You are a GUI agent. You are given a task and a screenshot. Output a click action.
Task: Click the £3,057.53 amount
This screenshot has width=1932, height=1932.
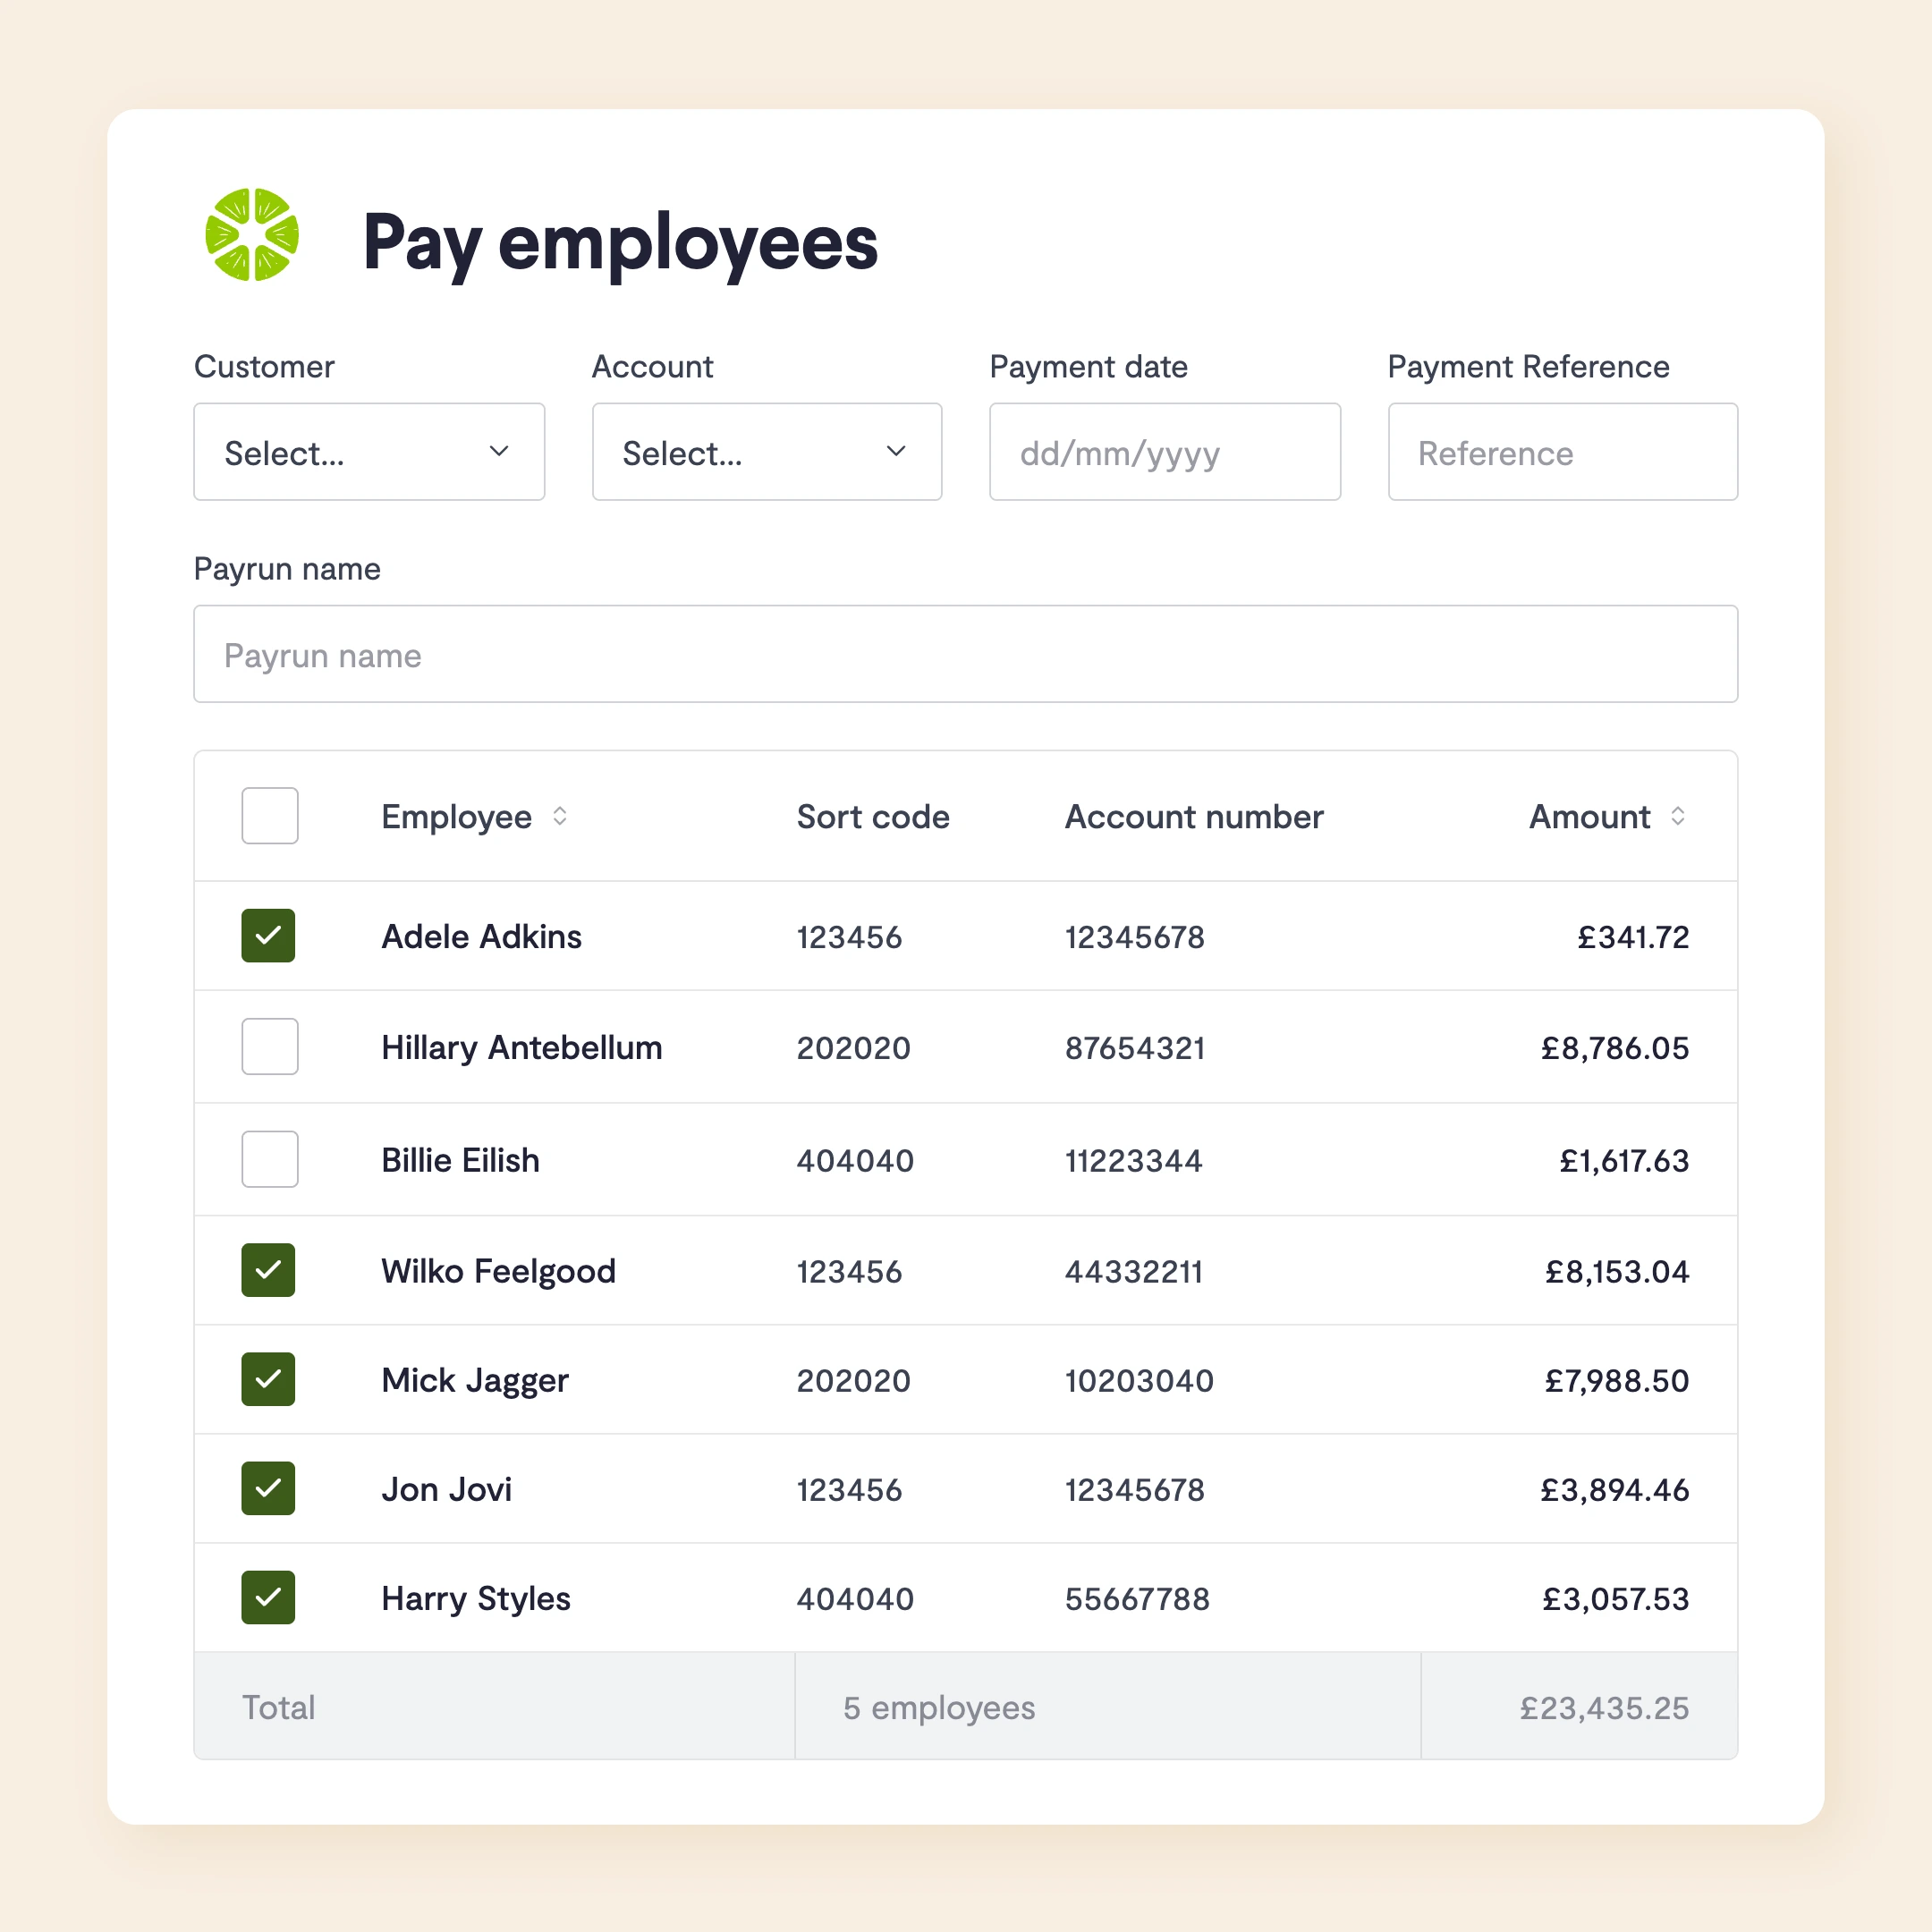(1616, 1598)
